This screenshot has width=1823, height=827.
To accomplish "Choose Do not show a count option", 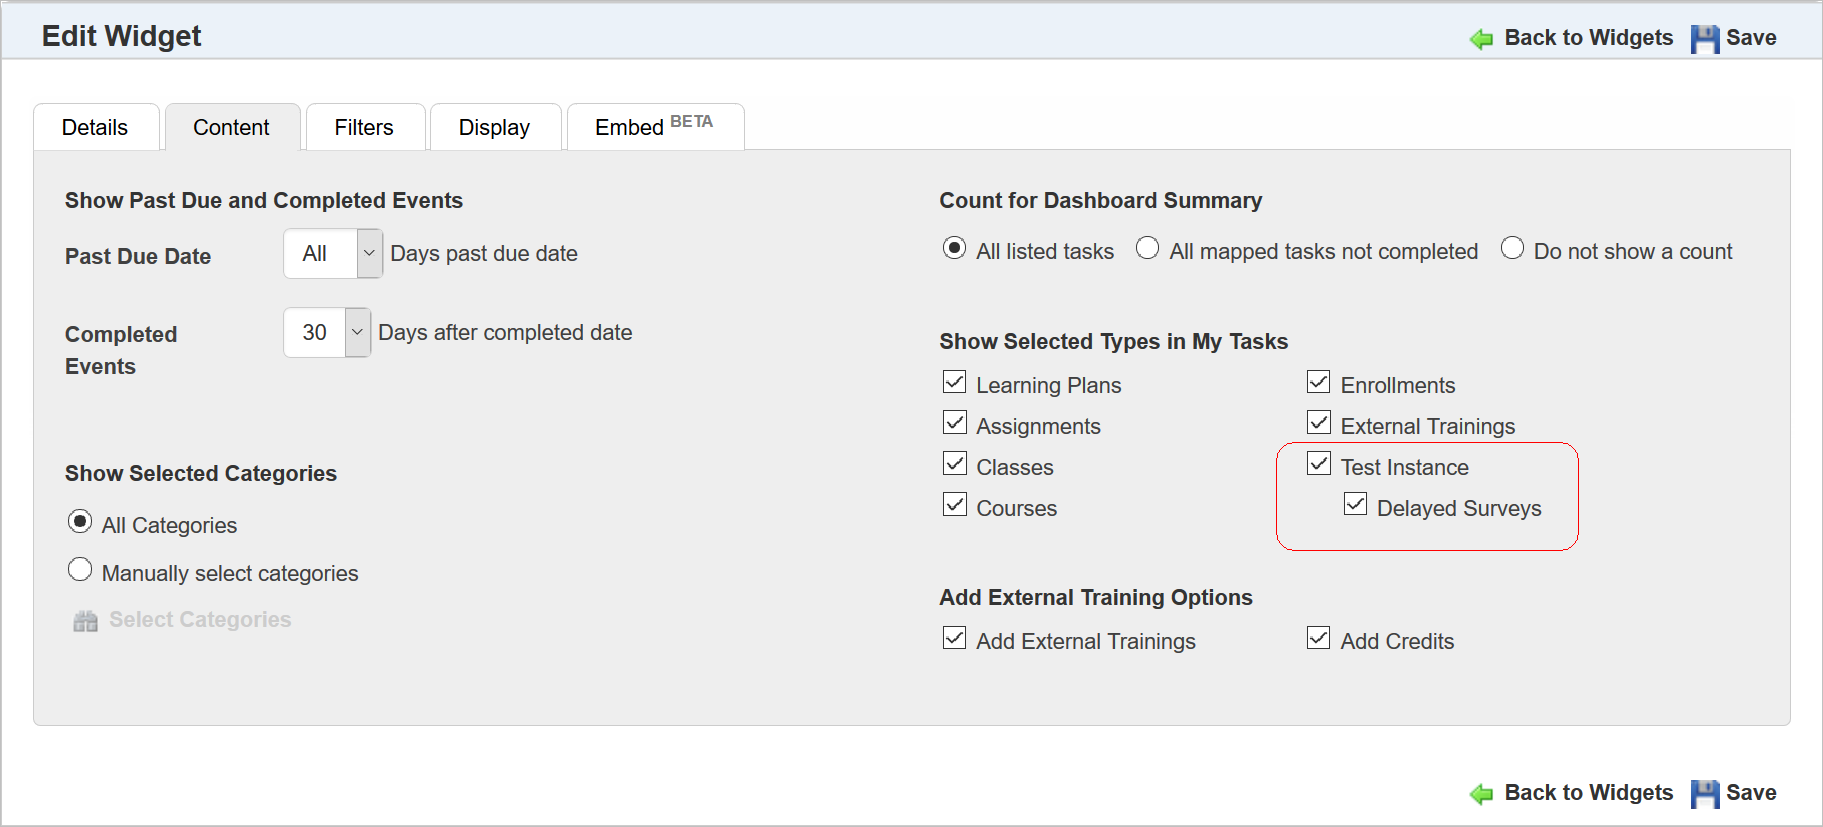I will (1512, 248).
